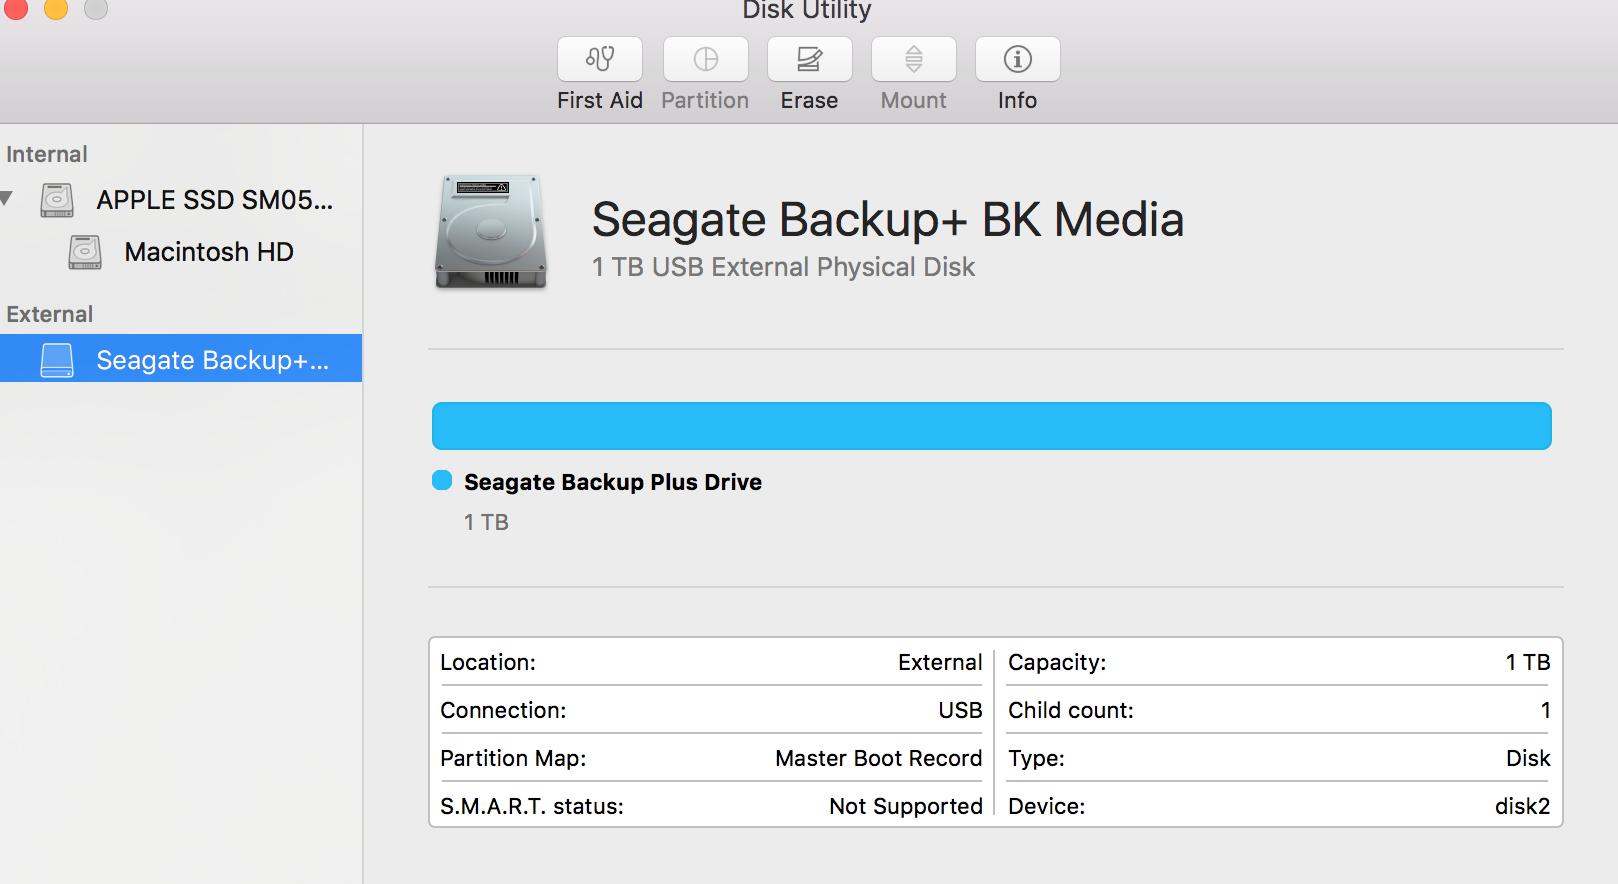This screenshot has width=1618, height=884.
Task: Select Seagate Backup+ in External list
Action: 212,360
